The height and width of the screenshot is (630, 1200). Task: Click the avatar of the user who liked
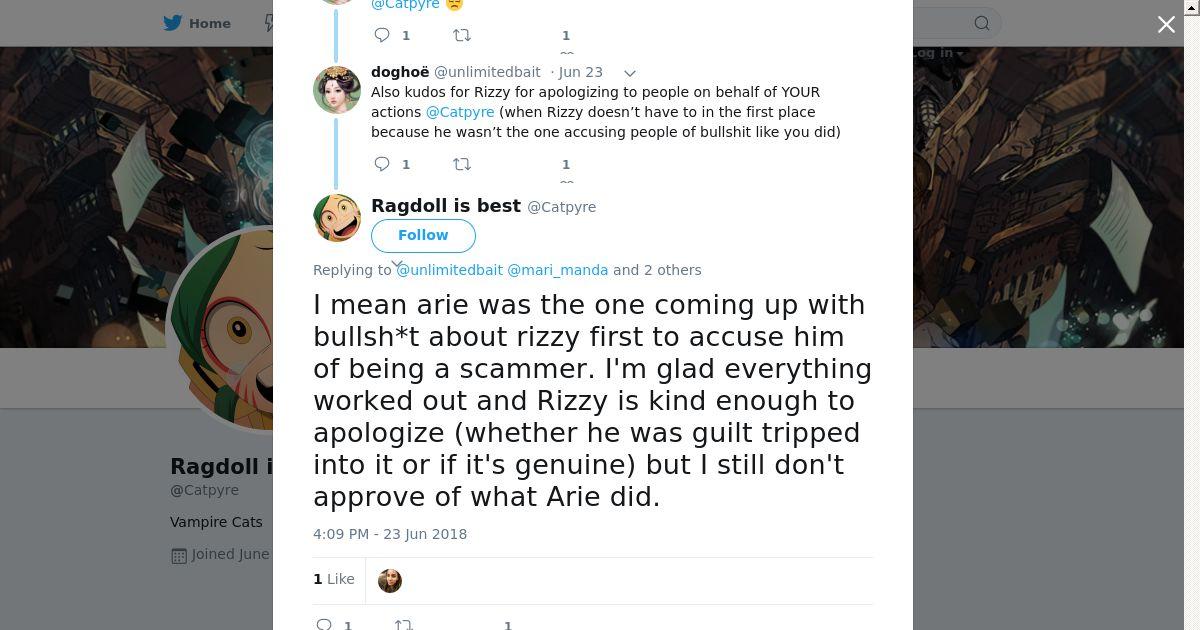tap(390, 580)
